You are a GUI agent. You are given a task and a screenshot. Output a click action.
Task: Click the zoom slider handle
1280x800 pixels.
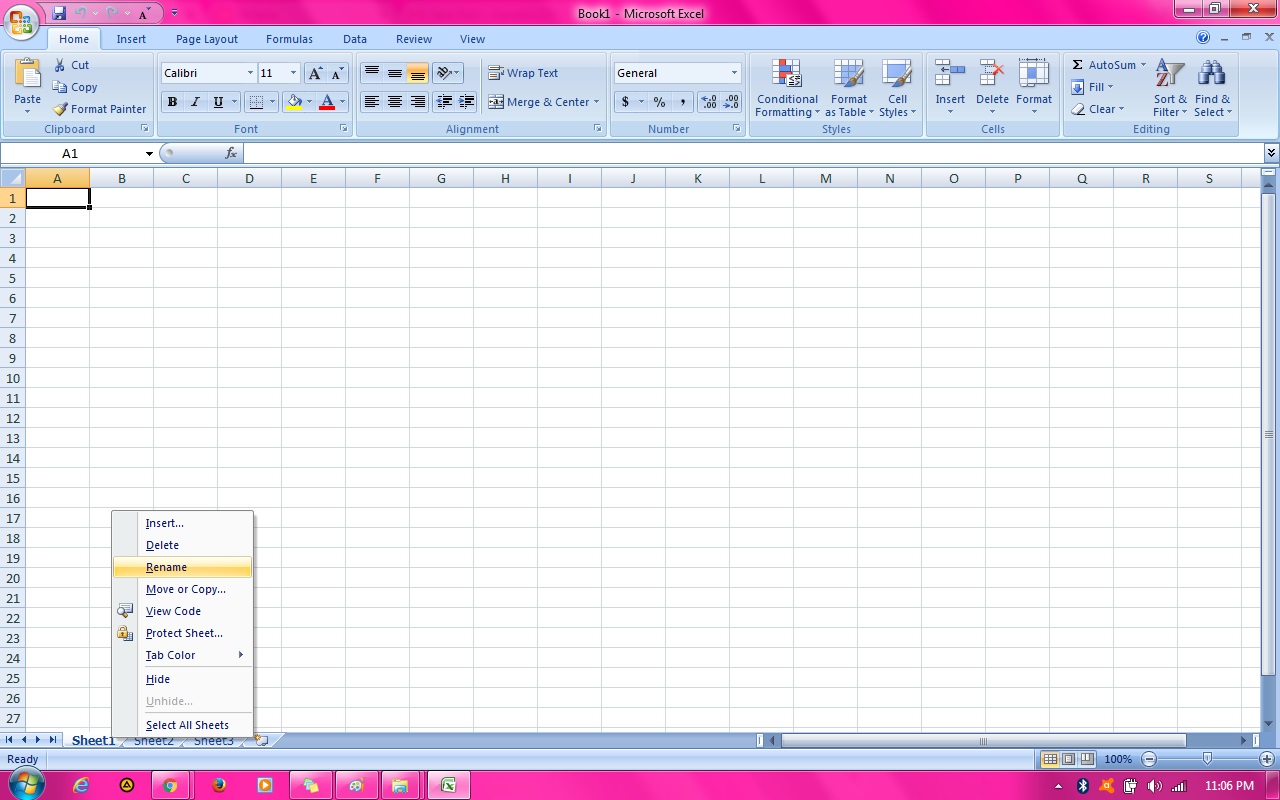click(1207, 759)
